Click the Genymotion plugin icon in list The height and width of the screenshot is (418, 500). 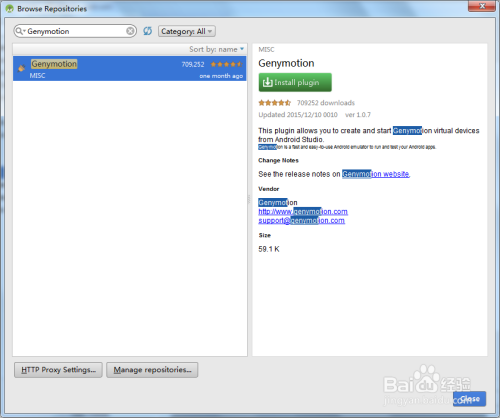(21, 68)
